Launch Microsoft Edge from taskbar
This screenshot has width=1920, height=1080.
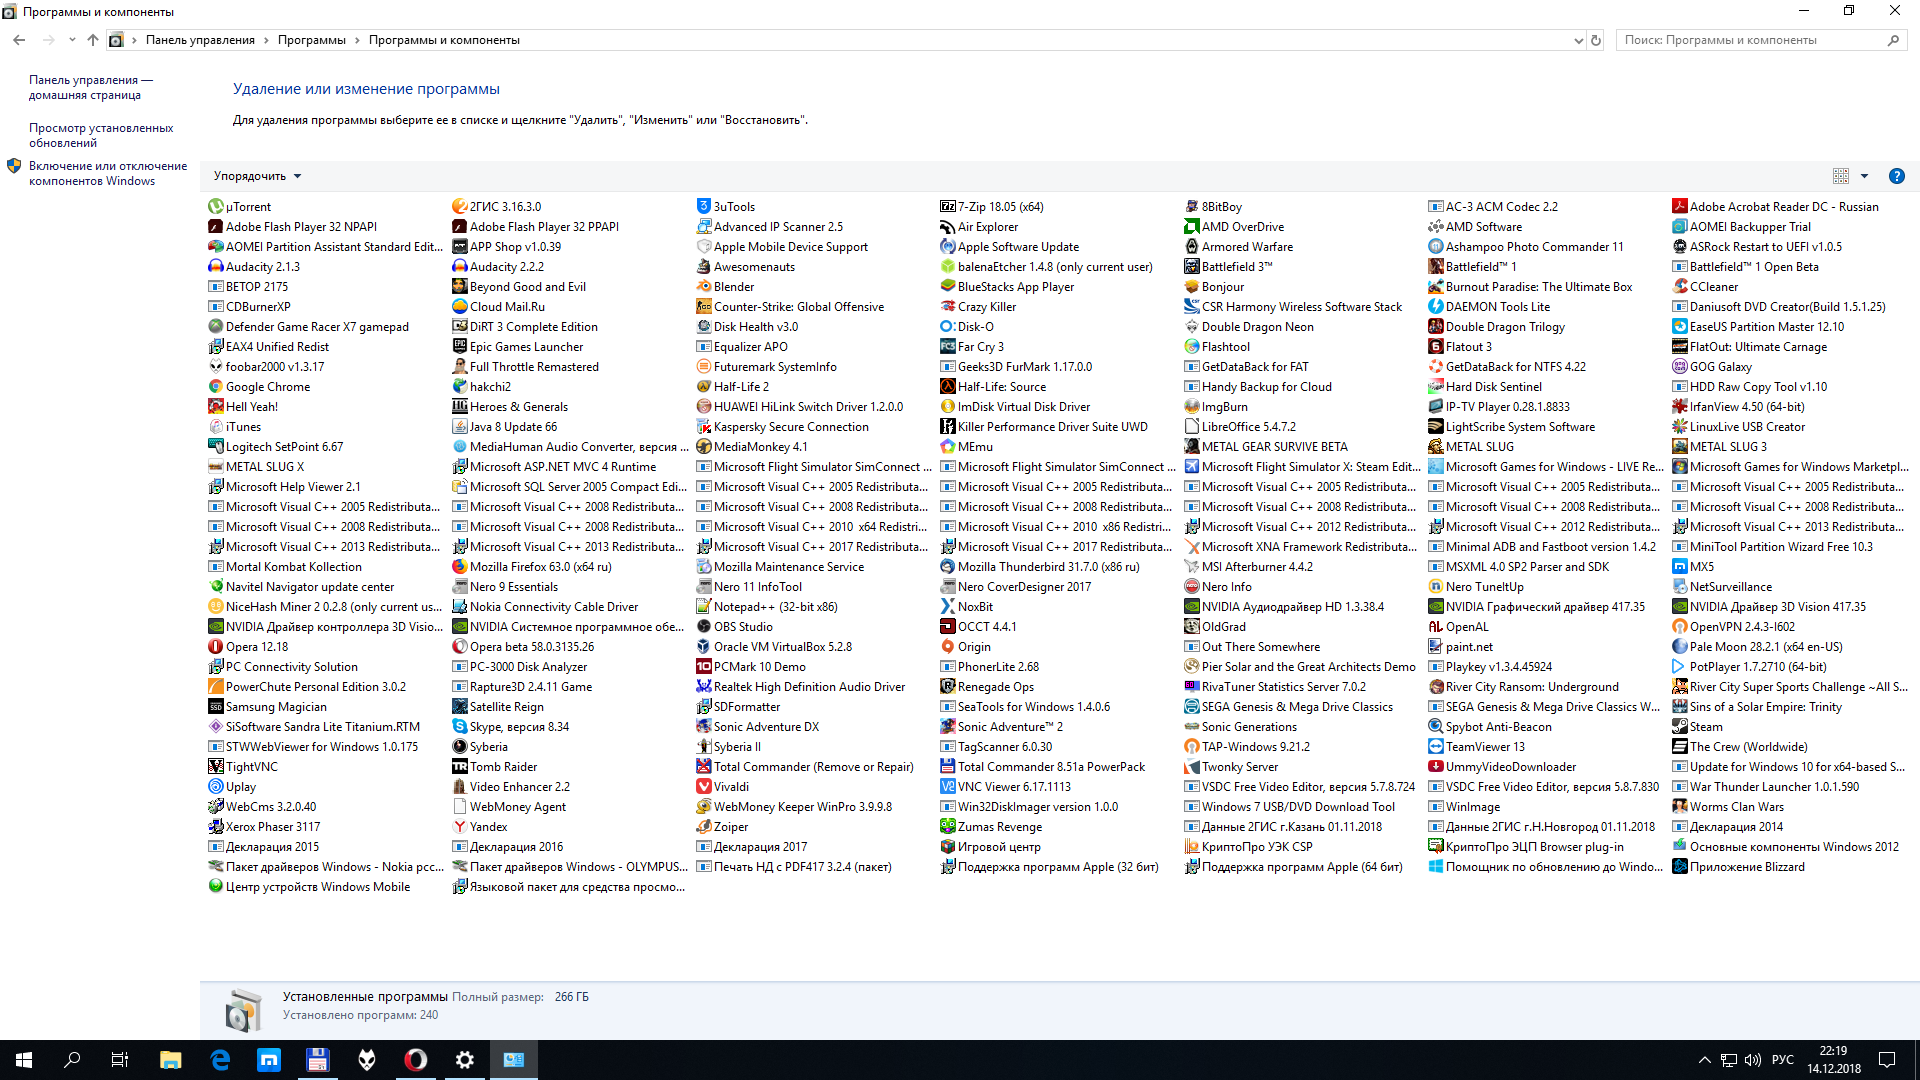coord(220,1060)
